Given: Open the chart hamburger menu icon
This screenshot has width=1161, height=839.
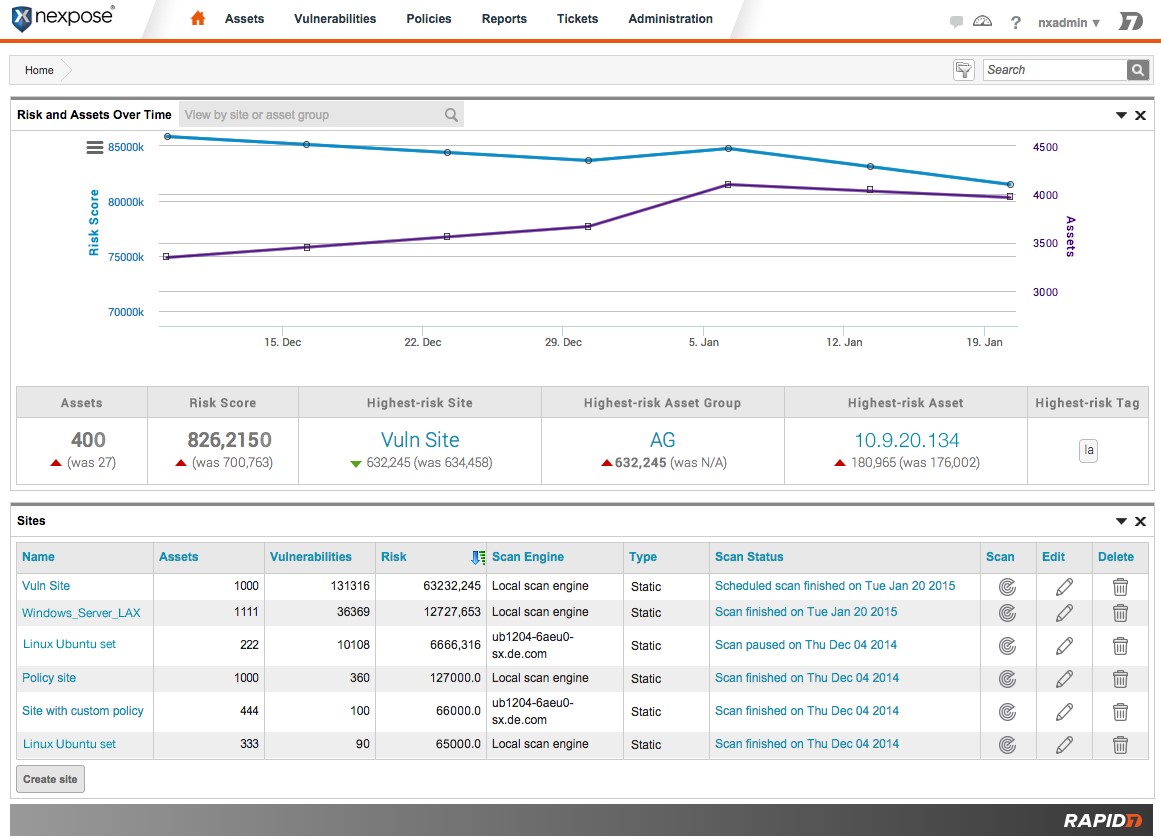Looking at the screenshot, I should click(x=95, y=148).
